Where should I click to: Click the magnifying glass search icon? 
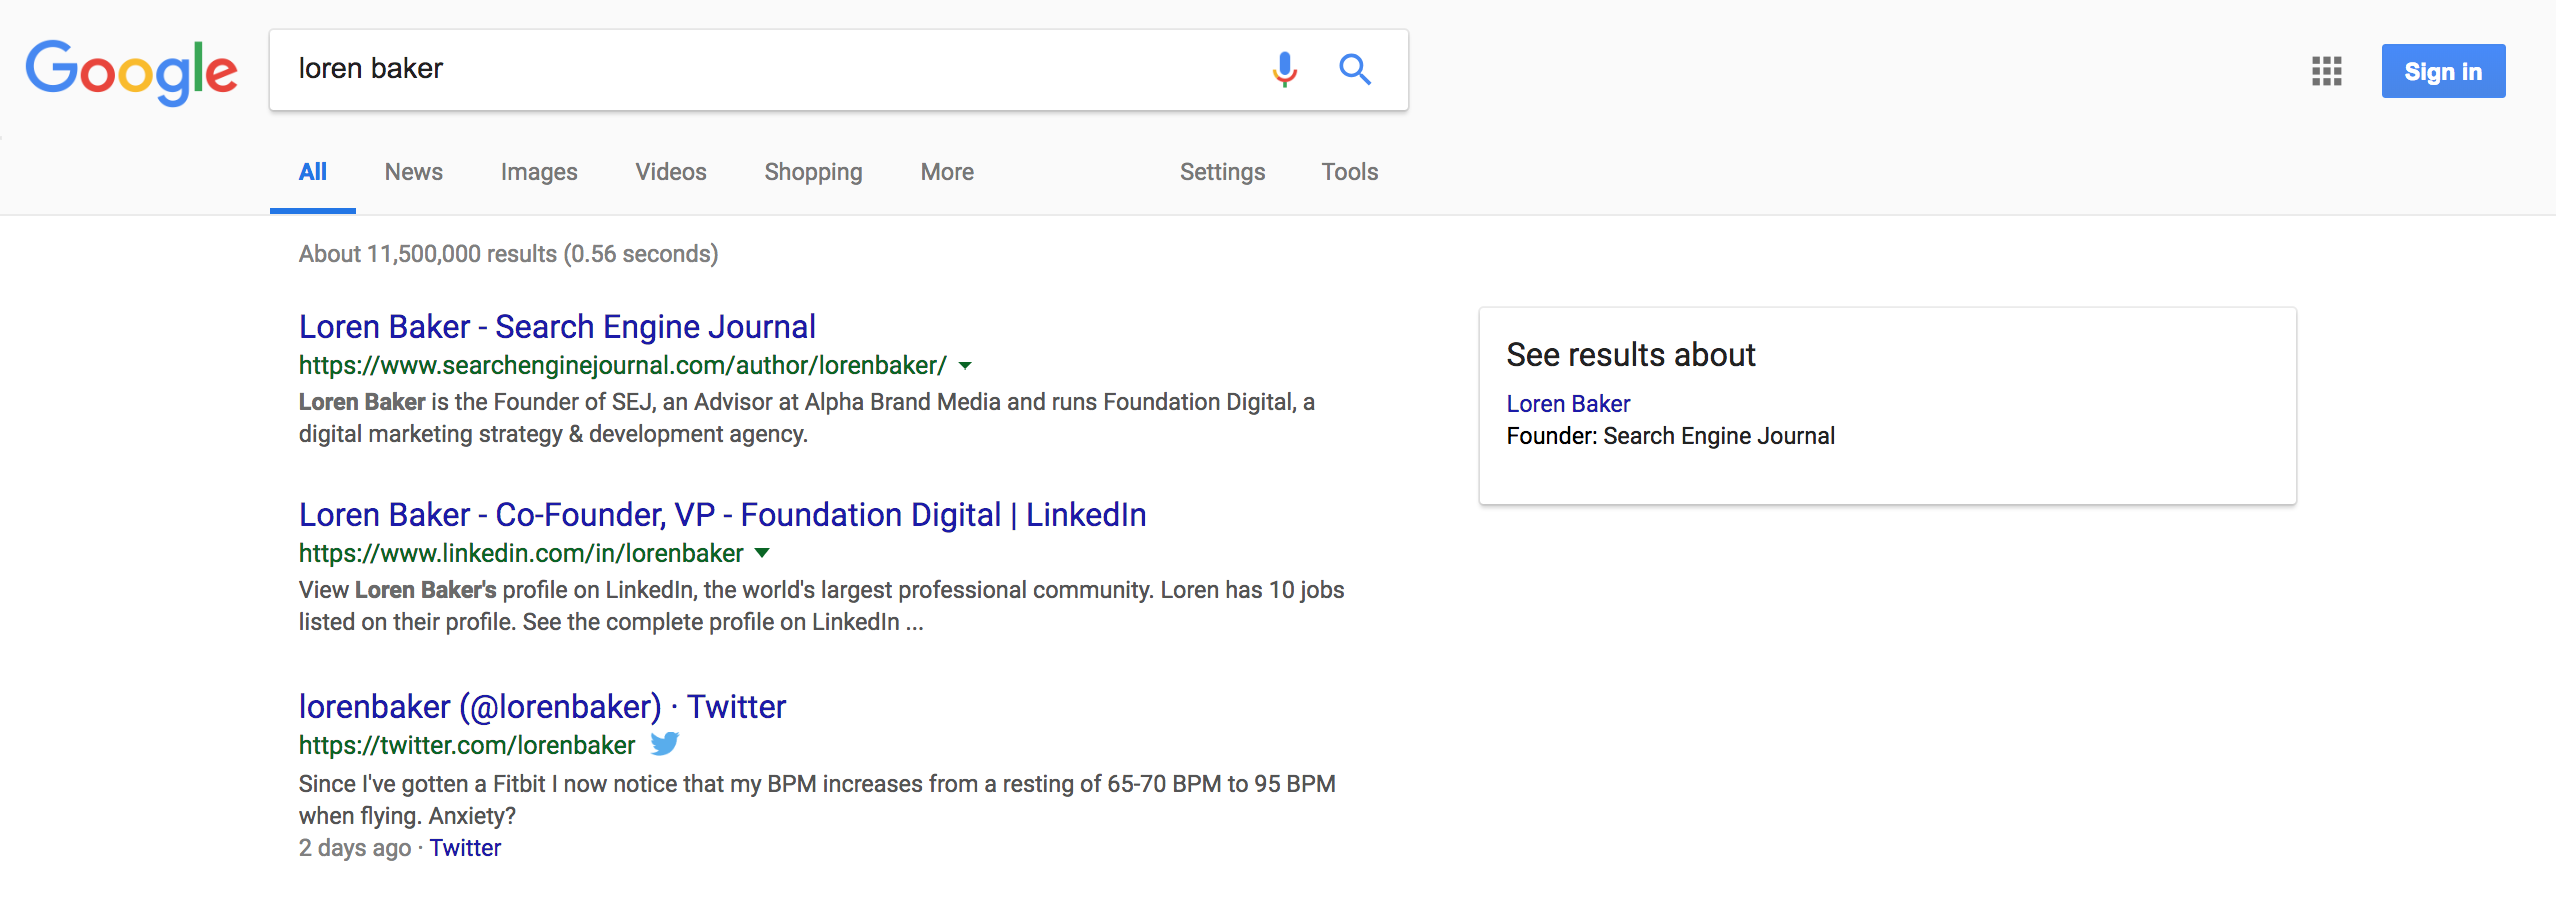[1355, 69]
